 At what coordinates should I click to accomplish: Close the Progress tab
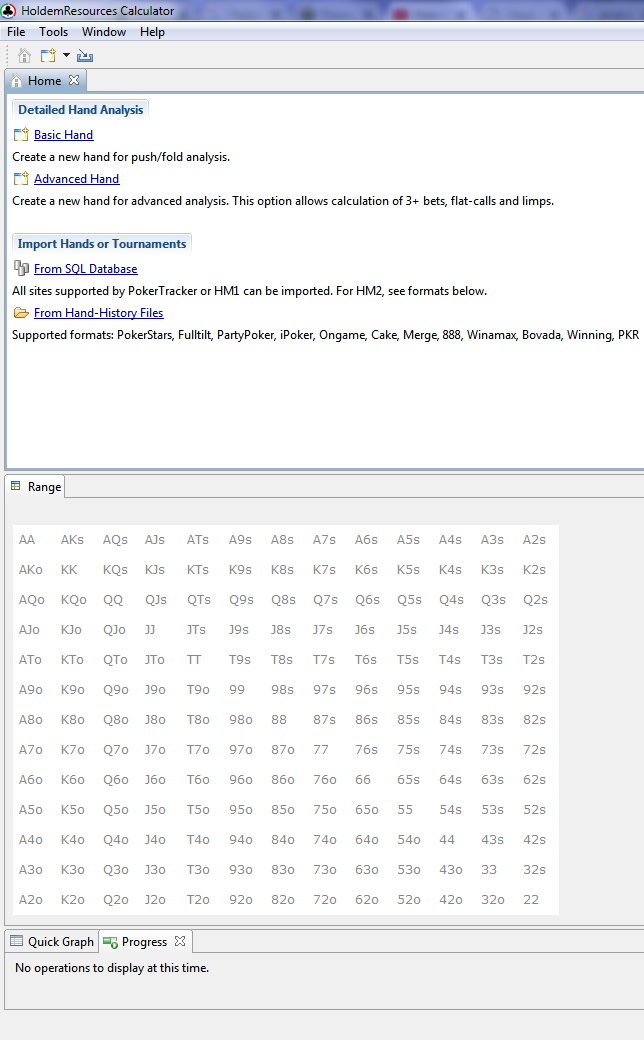coord(180,941)
